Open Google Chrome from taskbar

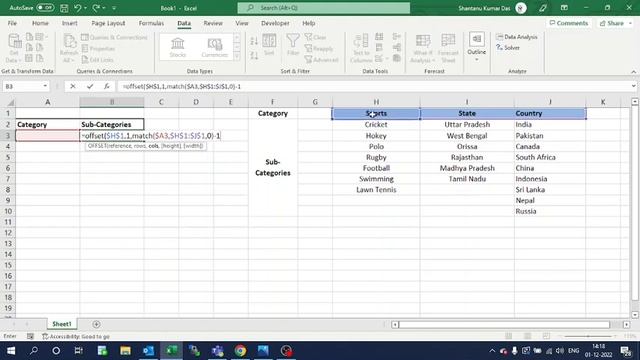[240, 351]
